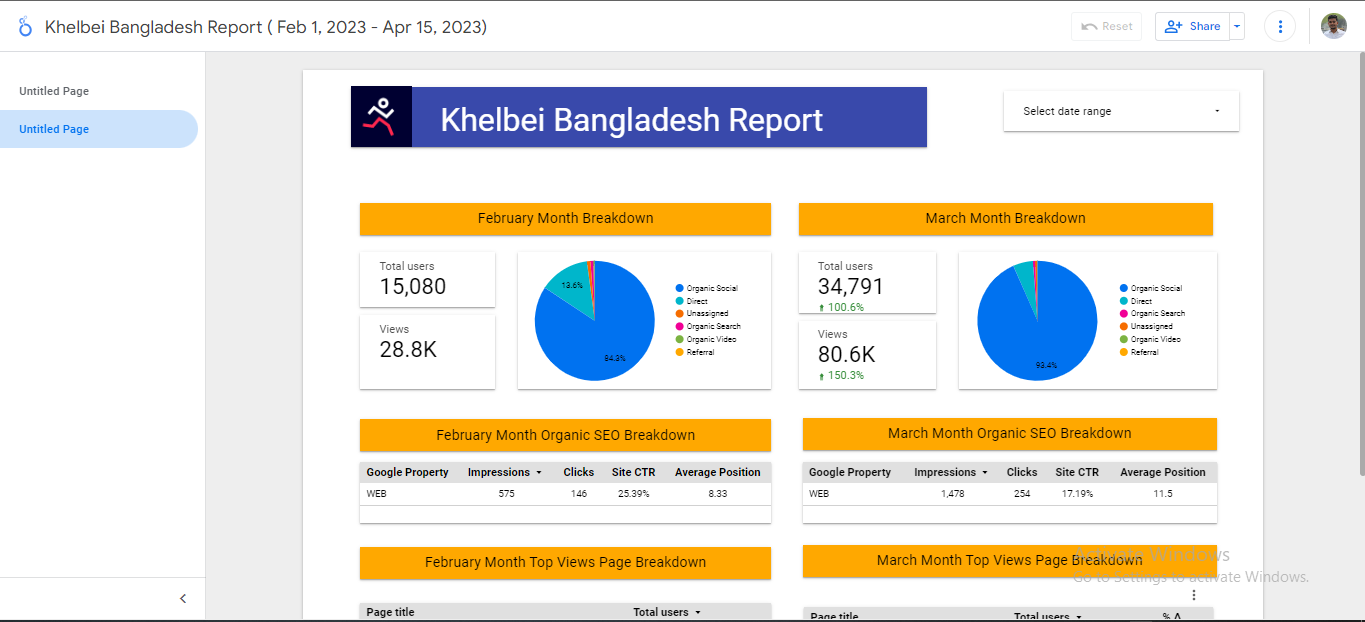Collapse the page navigation sidebar
1365x622 pixels.
point(183,598)
